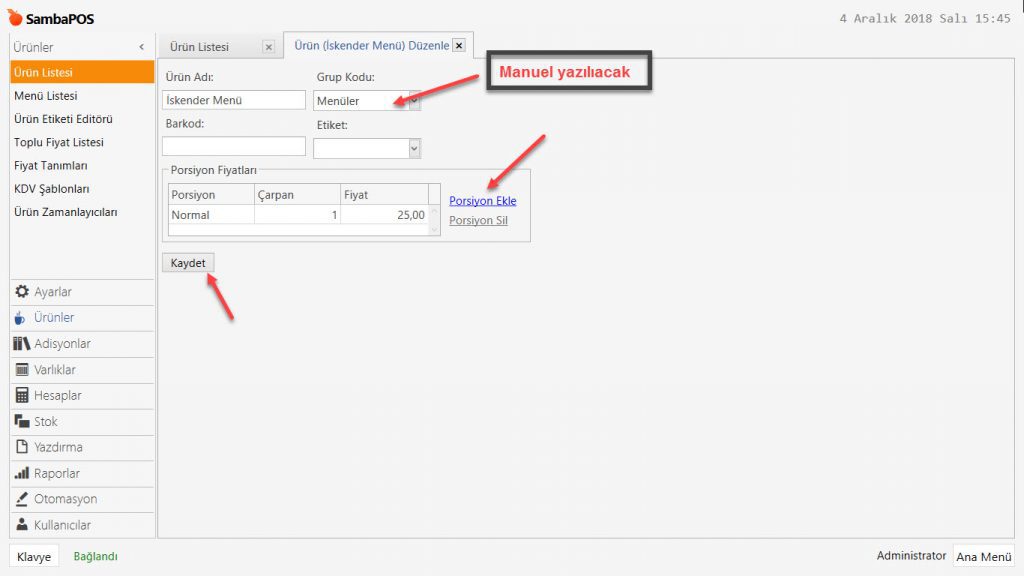Close the İskender Menü edit tab

(459, 45)
